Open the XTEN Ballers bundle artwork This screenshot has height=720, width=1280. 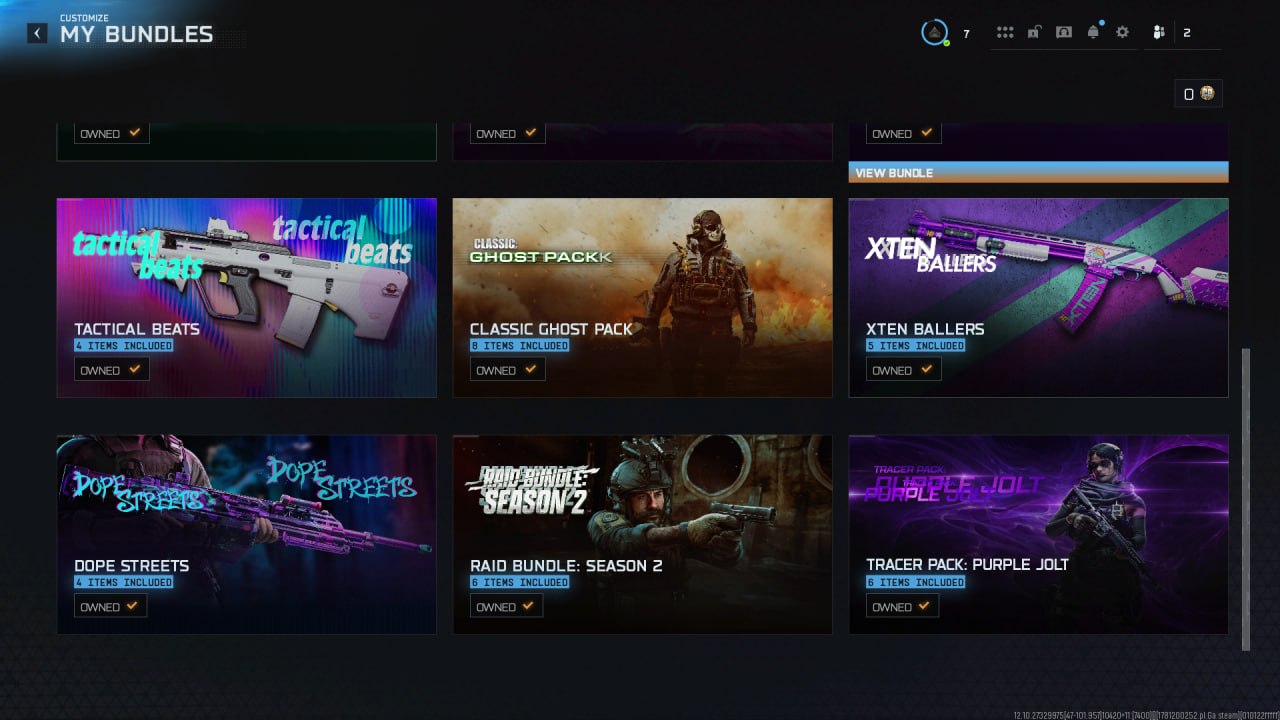click(x=1038, y=297)
